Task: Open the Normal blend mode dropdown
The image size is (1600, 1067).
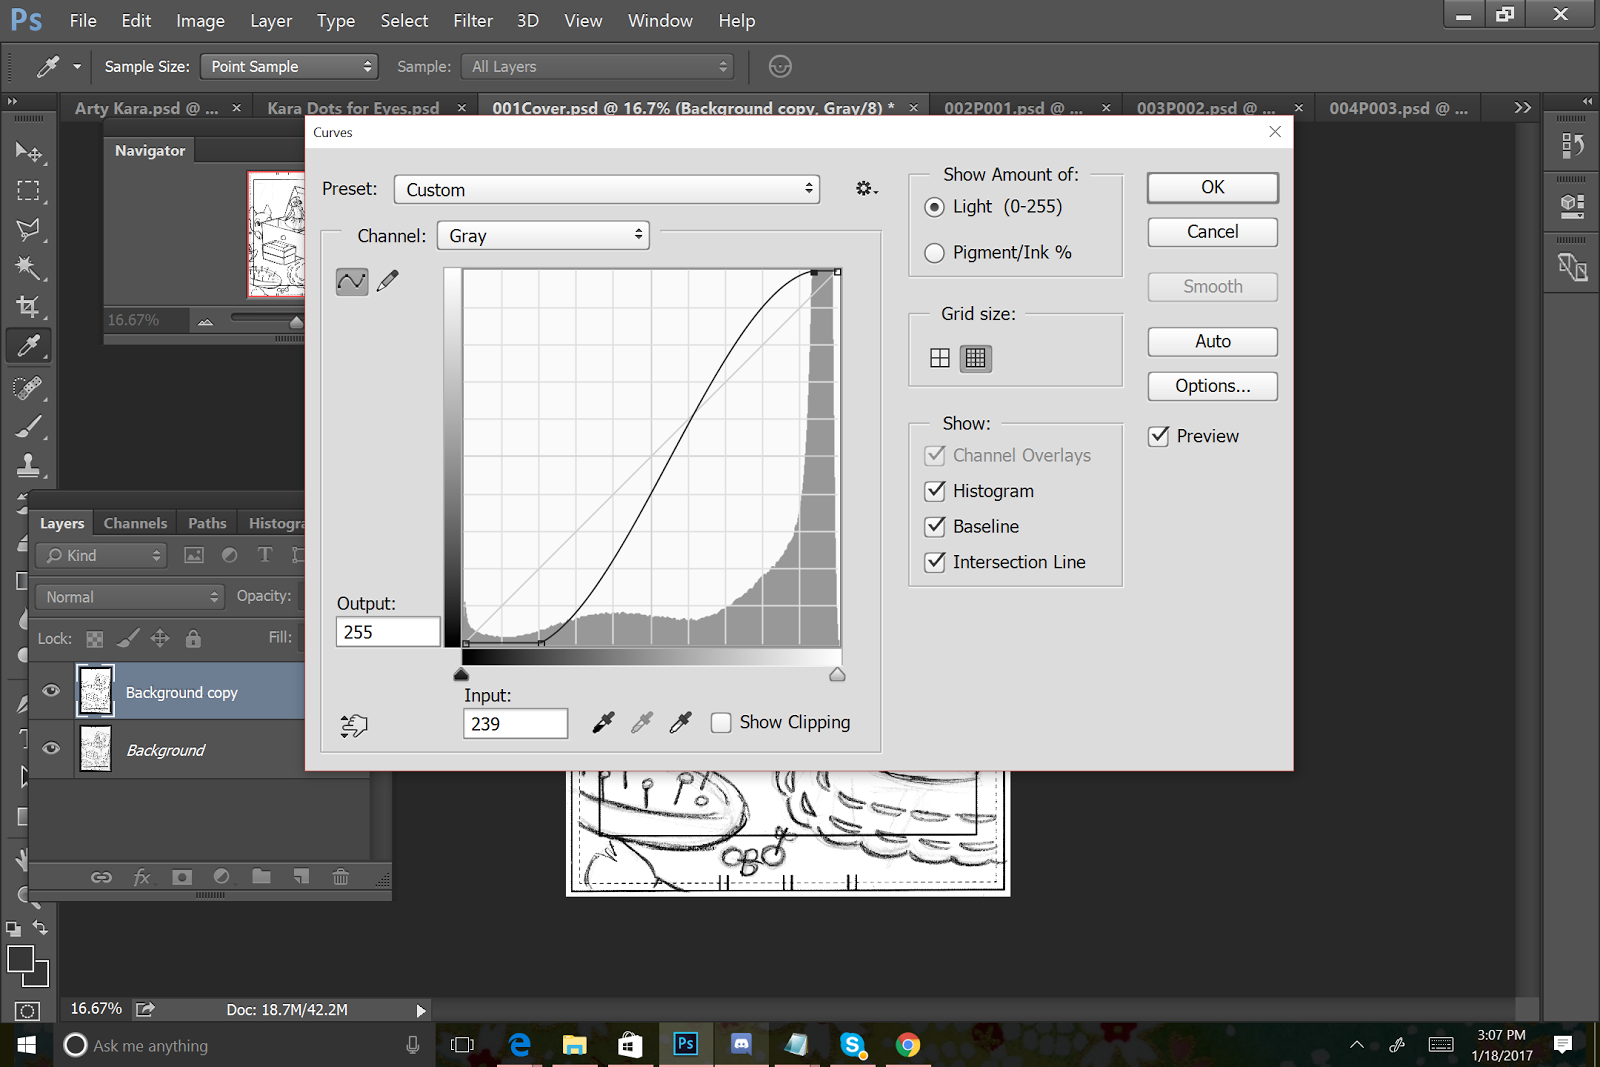Action: pos(129,597)
